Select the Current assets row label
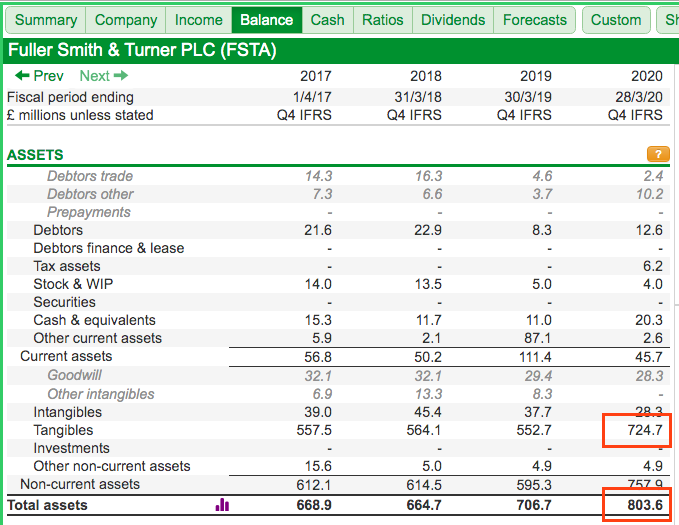Image resolution: width=679 pixels, height=525 pixels. (x=66, y=356)
